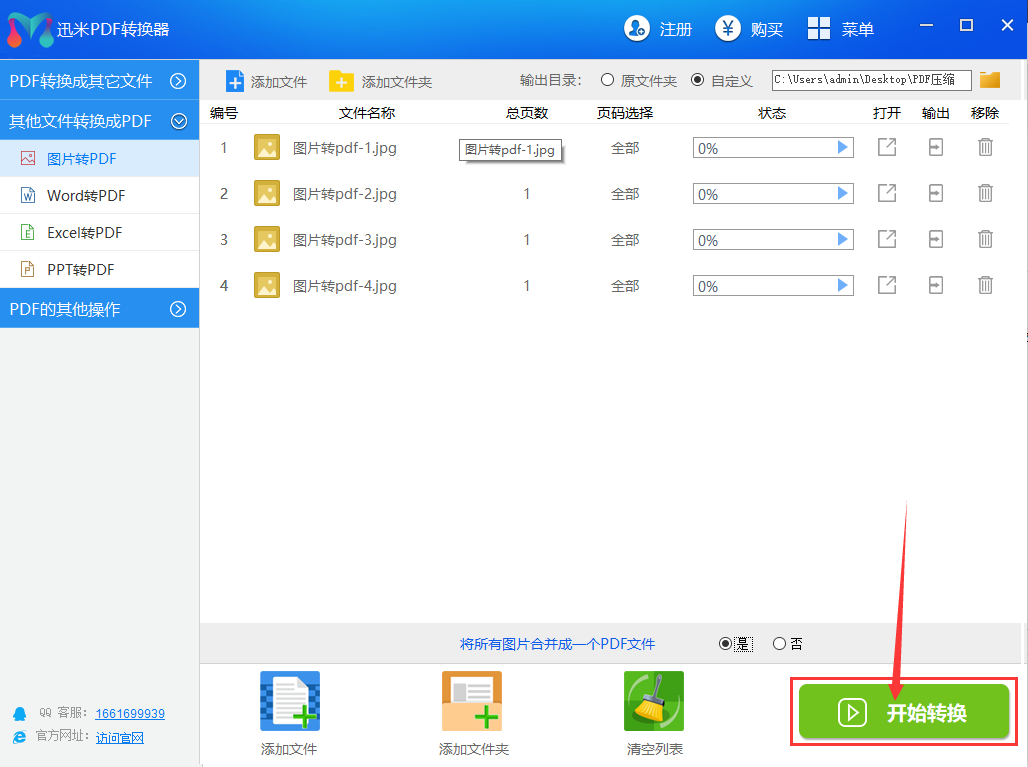Browse output directory with the folder icon
The image size is (1028, 767).
click(990, 80)
